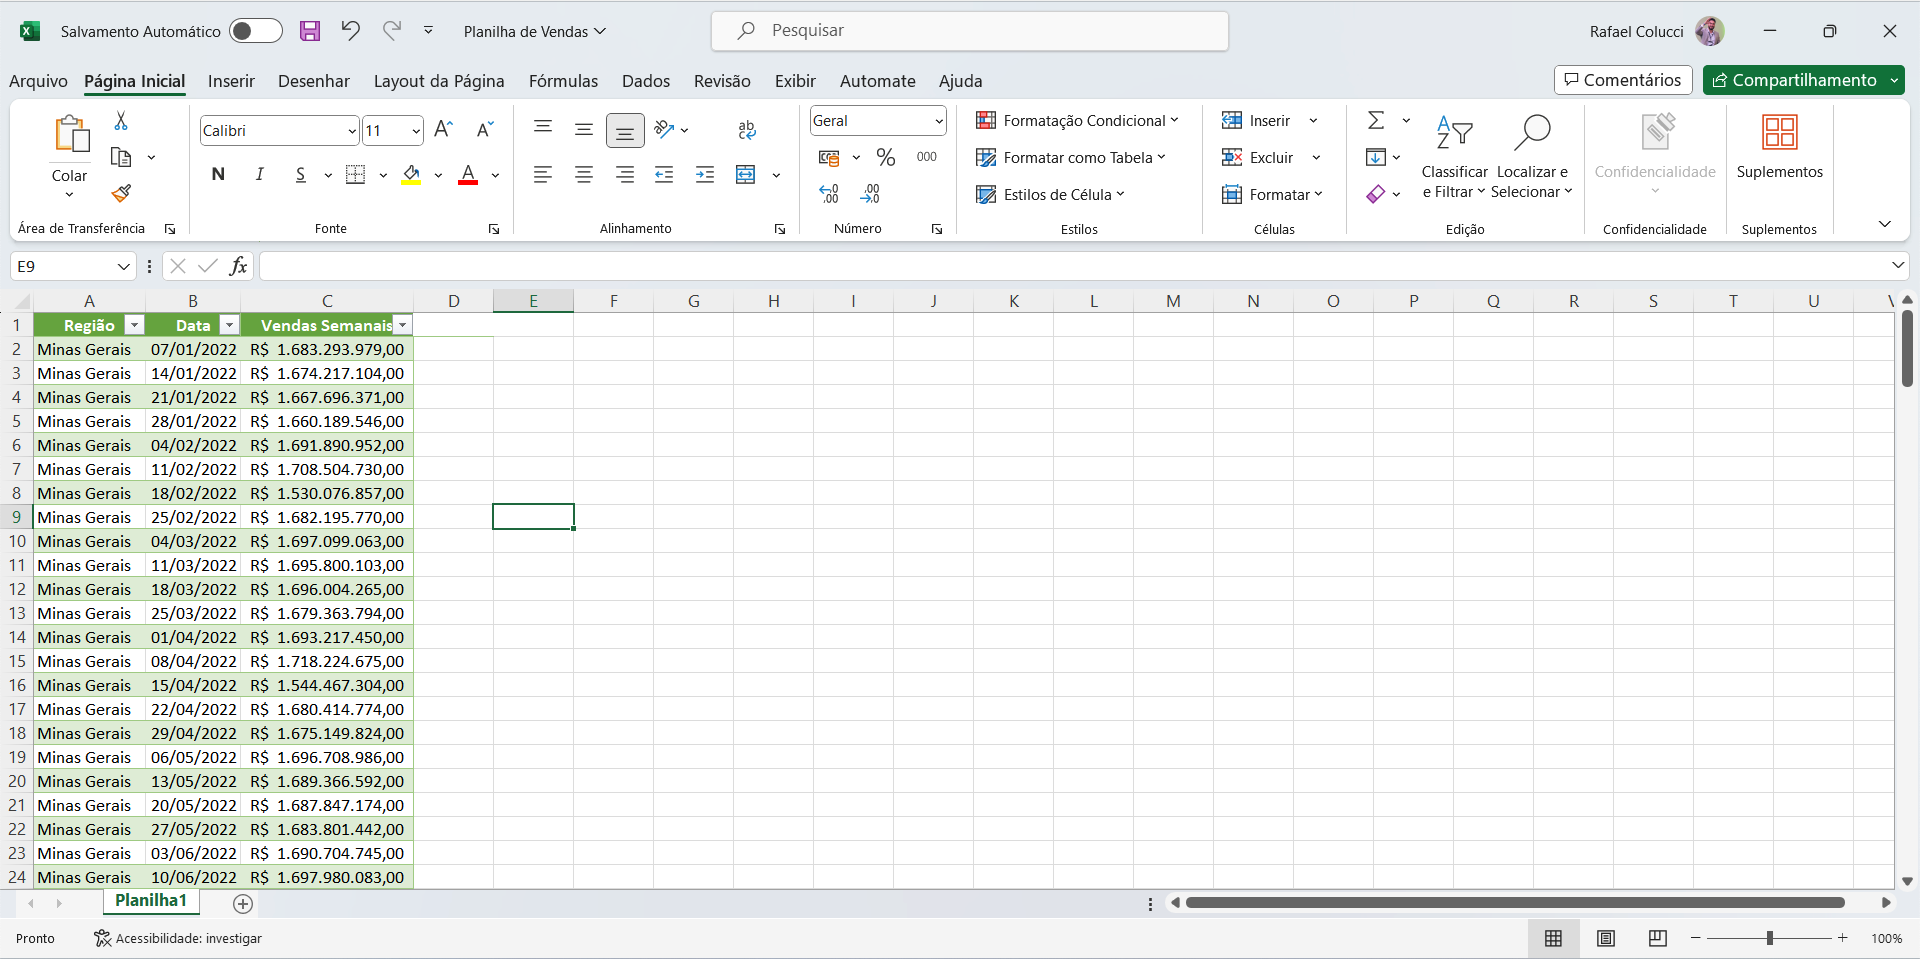Click the horizontal scrollbar thumb
Image resolution: width=1920 pixels, height=959 pixels.
click(x=1515, y=903)
